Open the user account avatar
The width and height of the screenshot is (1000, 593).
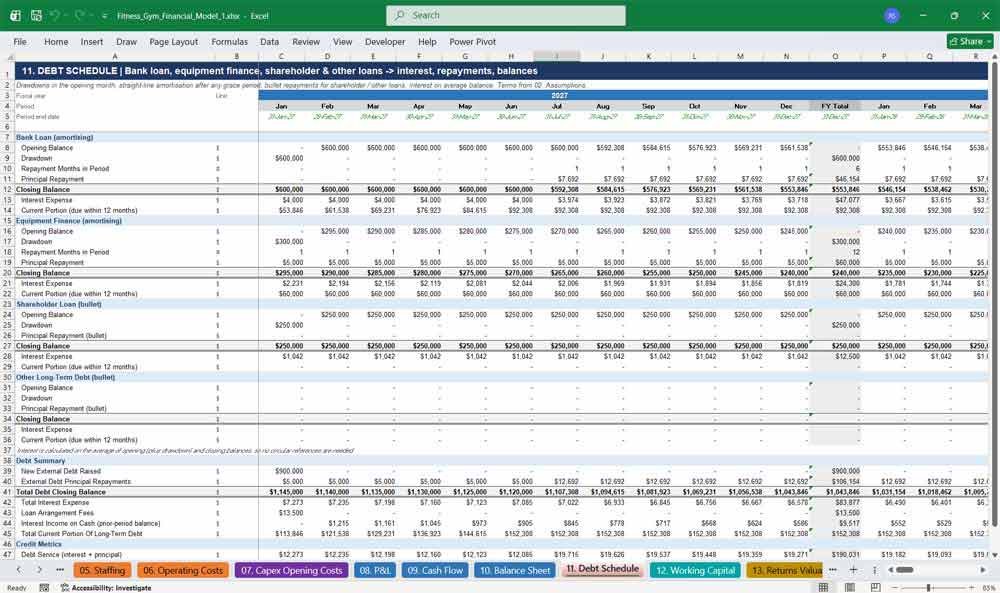pyautogui.click(x=892, y=15)
